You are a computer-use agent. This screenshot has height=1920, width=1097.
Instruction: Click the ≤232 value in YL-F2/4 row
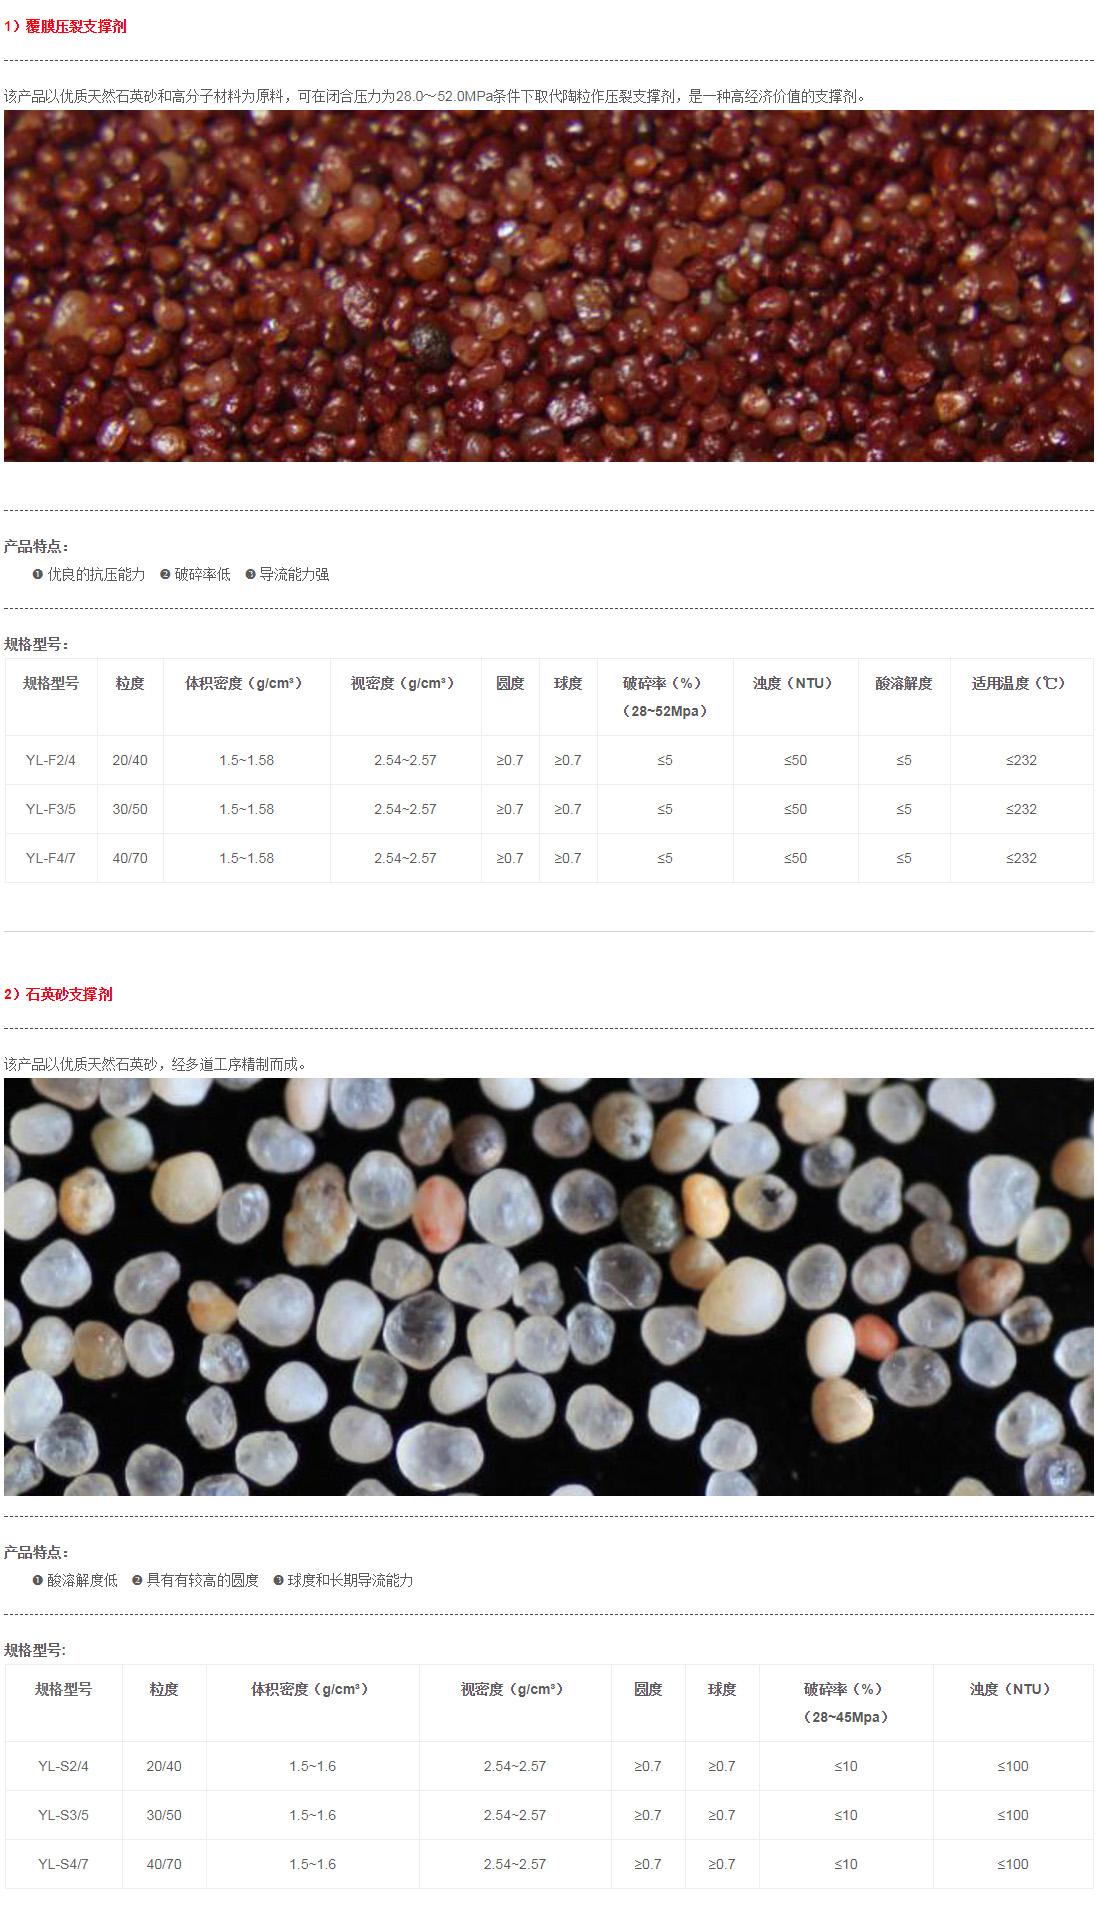[x=1021, y=761]
